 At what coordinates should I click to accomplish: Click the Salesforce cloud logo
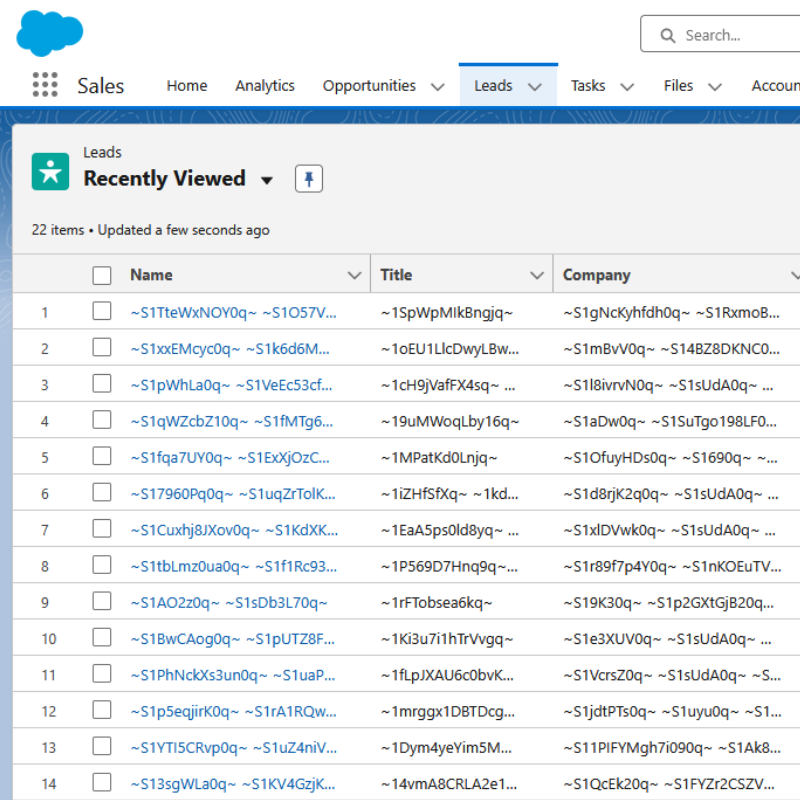click(49, 33)
